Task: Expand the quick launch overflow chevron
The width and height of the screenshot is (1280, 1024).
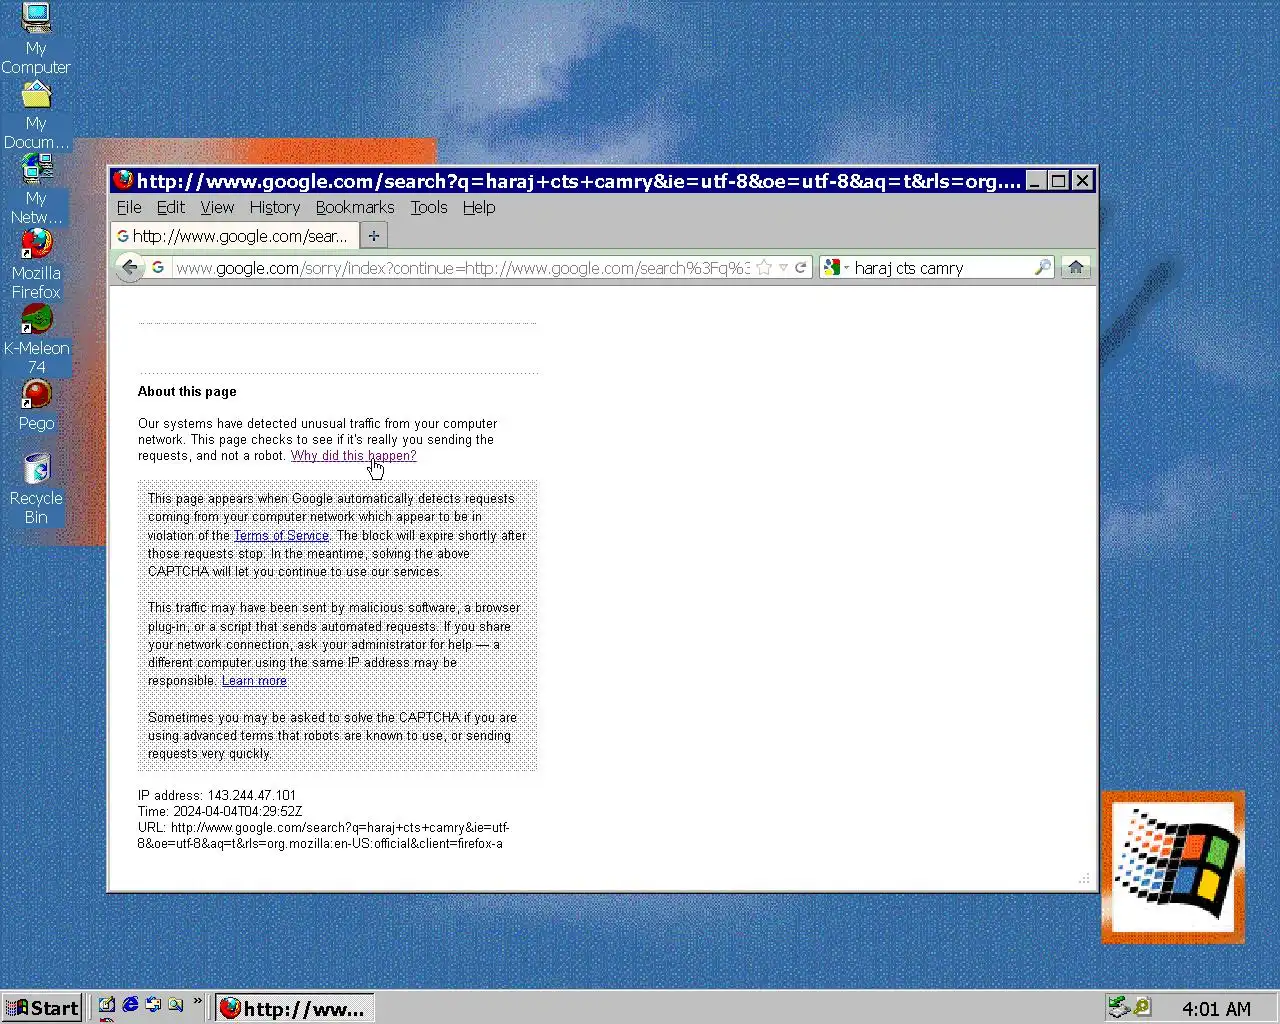Action: [x=197, y=1001]
